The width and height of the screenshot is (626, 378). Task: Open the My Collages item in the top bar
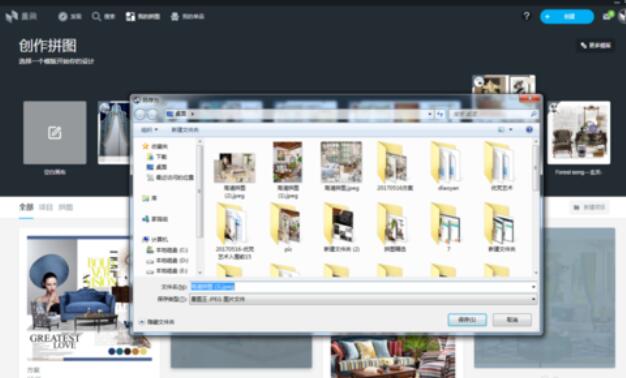tap(143, 16)
